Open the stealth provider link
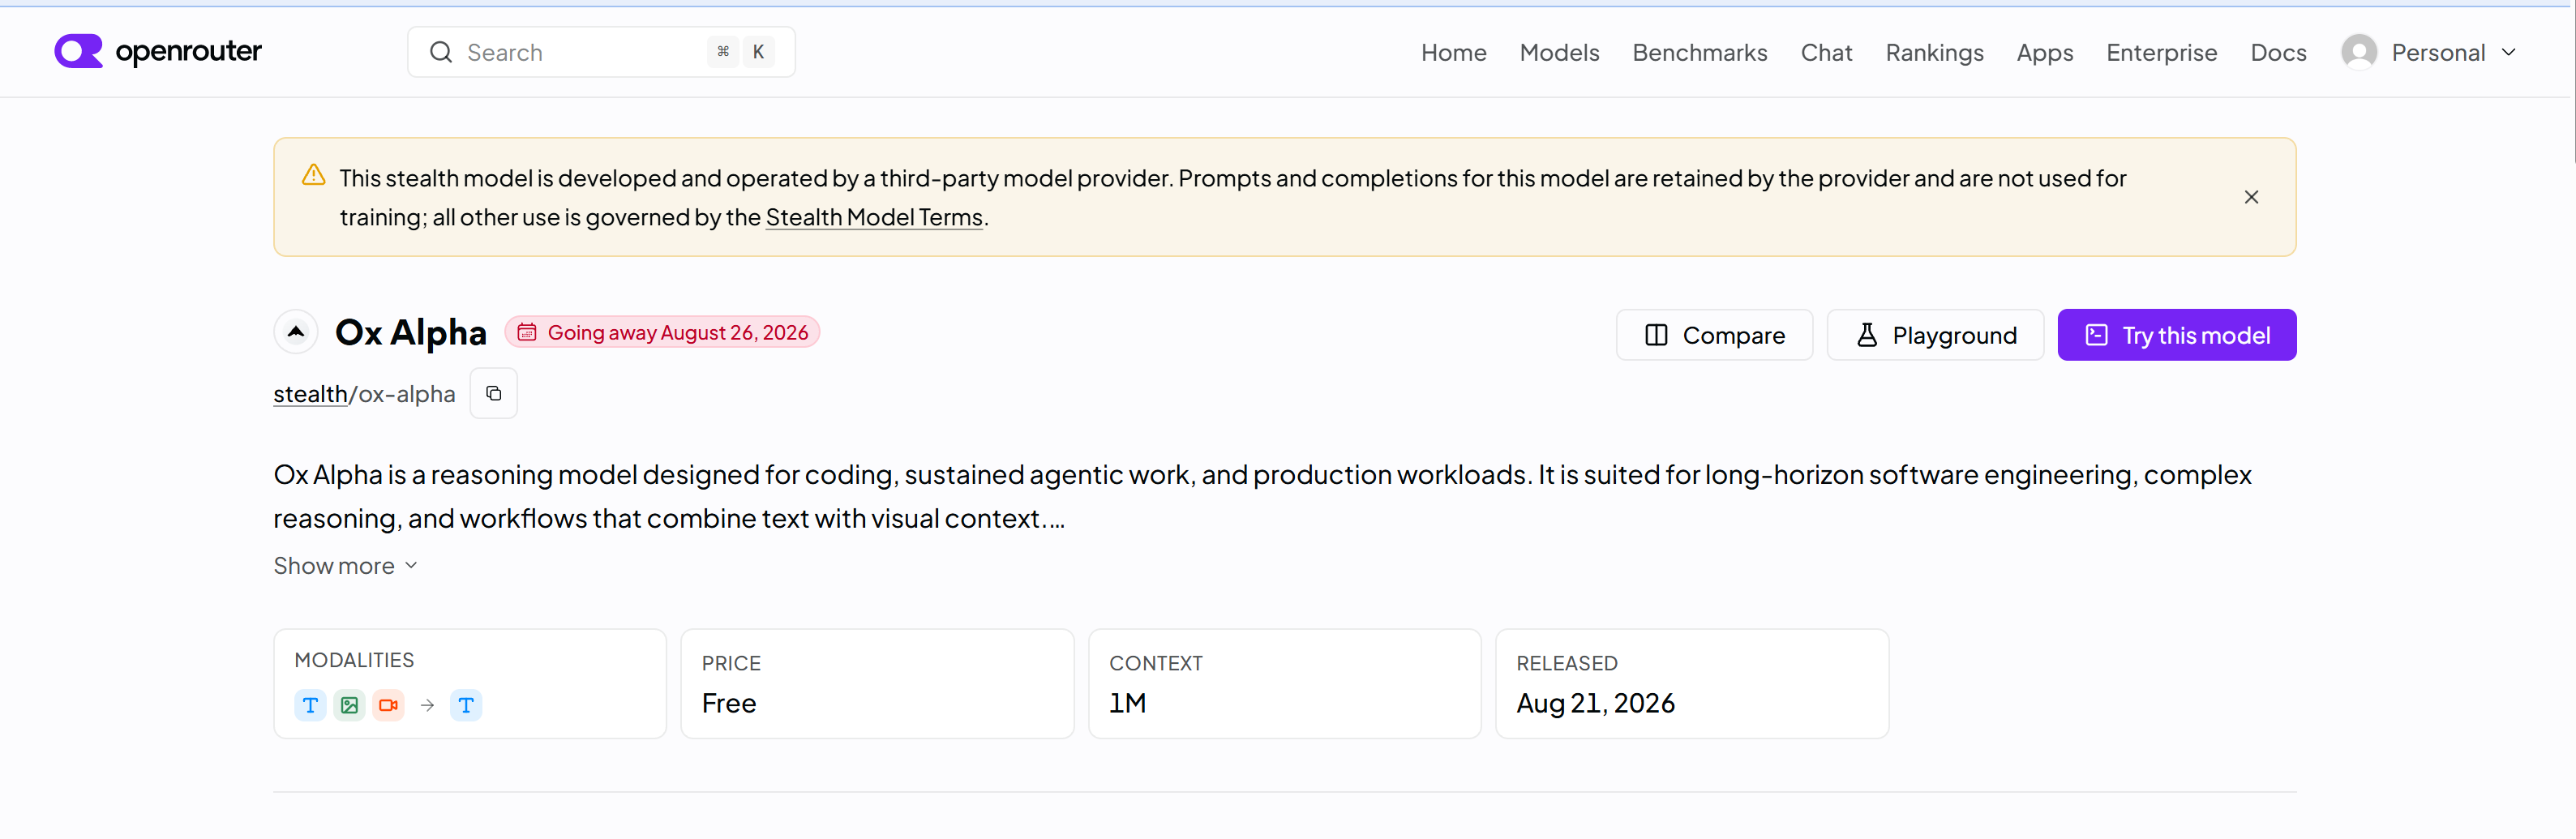This screenshot has width=2576, height=839. click(x=310, y=394)
